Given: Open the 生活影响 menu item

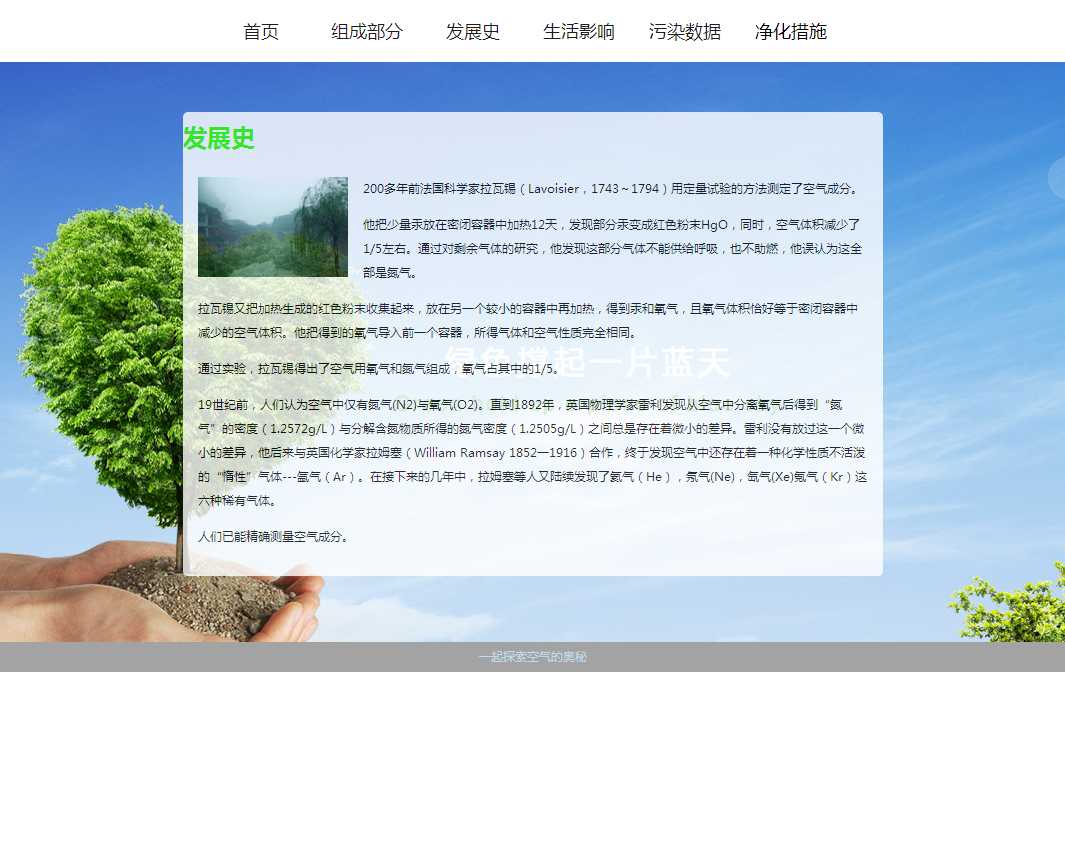Looking at the screenshot, I should (x=579, y=32).
